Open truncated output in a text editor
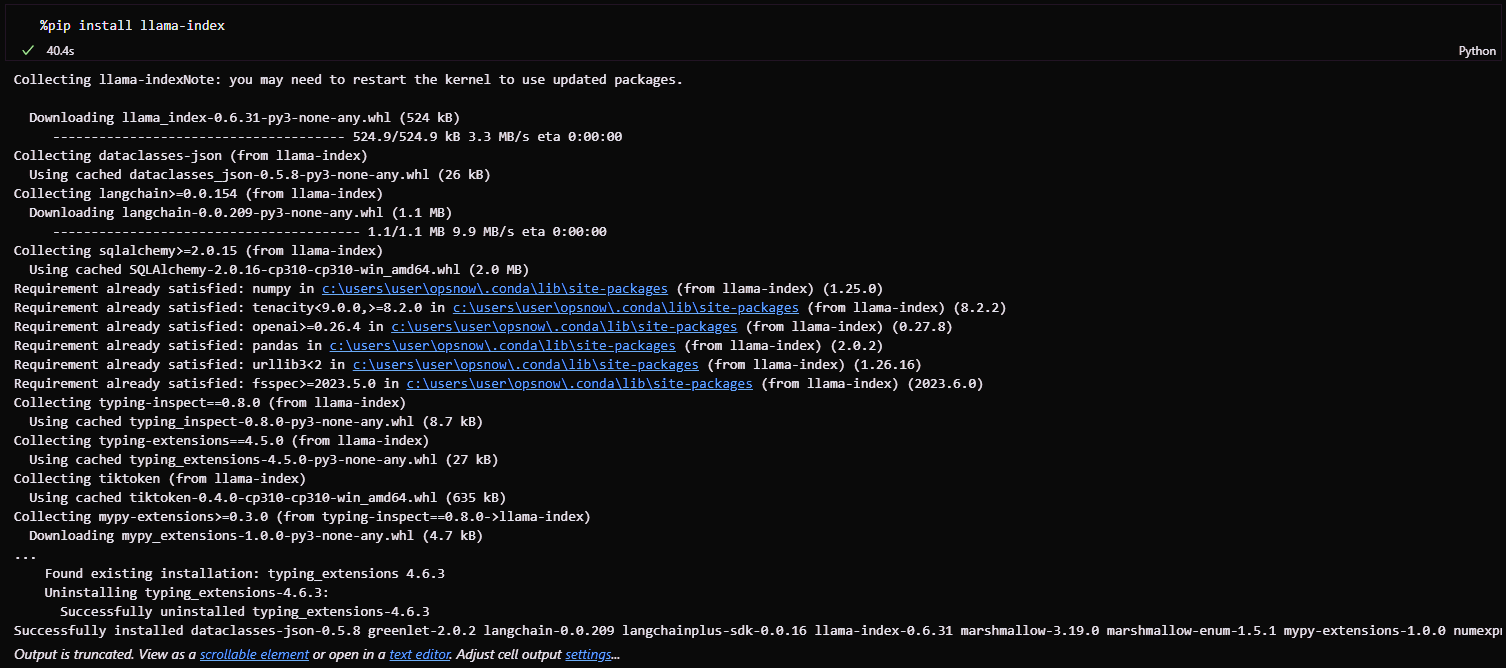Screen dimensions: 1506x668 pyautogui.click(x=420, y=654)
